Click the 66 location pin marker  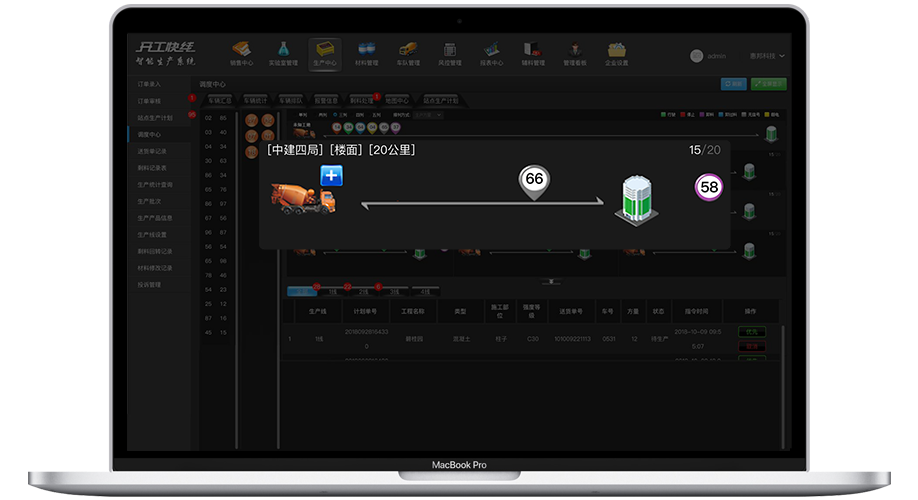534,181
